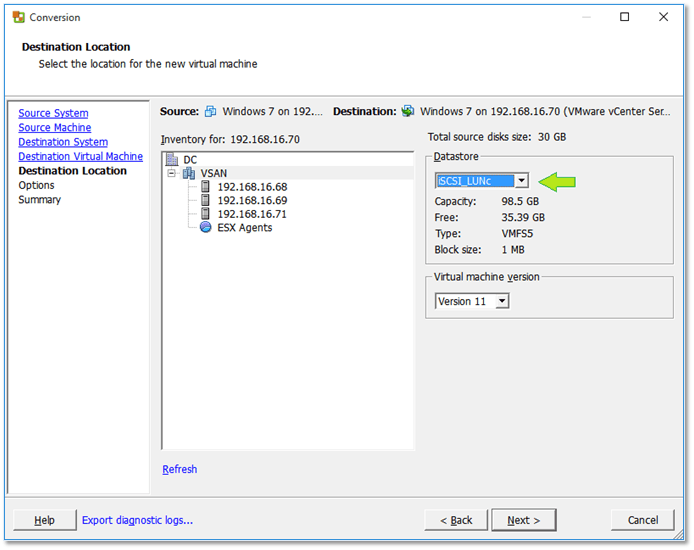
Task: Click the Conversion app icon in title bar
Action: pyautogui.click(x=19, y=17)
